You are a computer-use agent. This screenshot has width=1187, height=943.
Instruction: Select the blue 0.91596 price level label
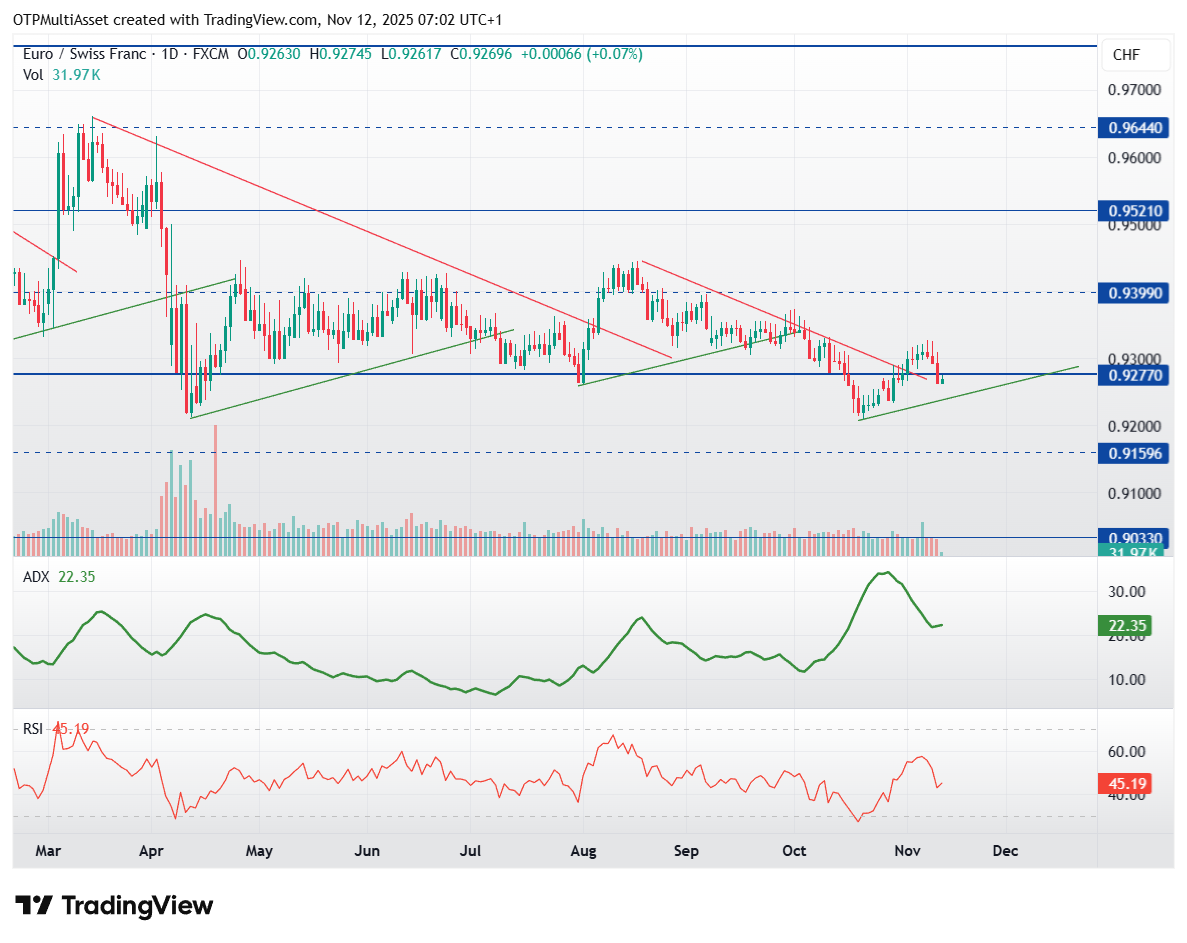tap(1135, 454)
